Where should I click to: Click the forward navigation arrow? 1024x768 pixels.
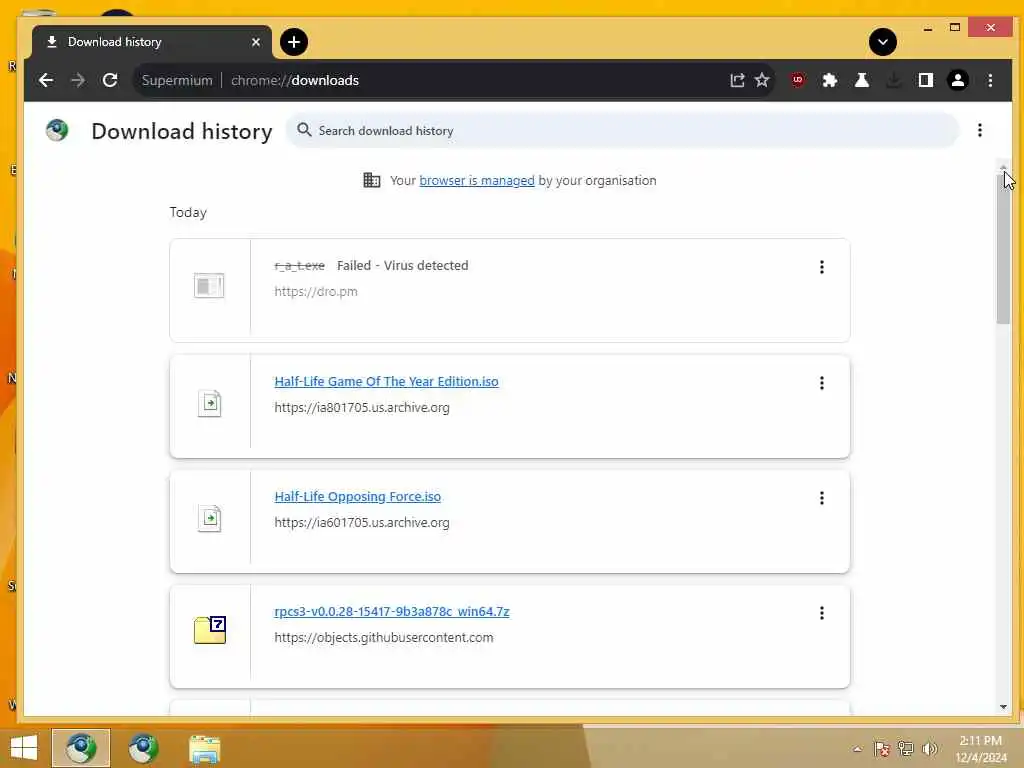point(78,80)
